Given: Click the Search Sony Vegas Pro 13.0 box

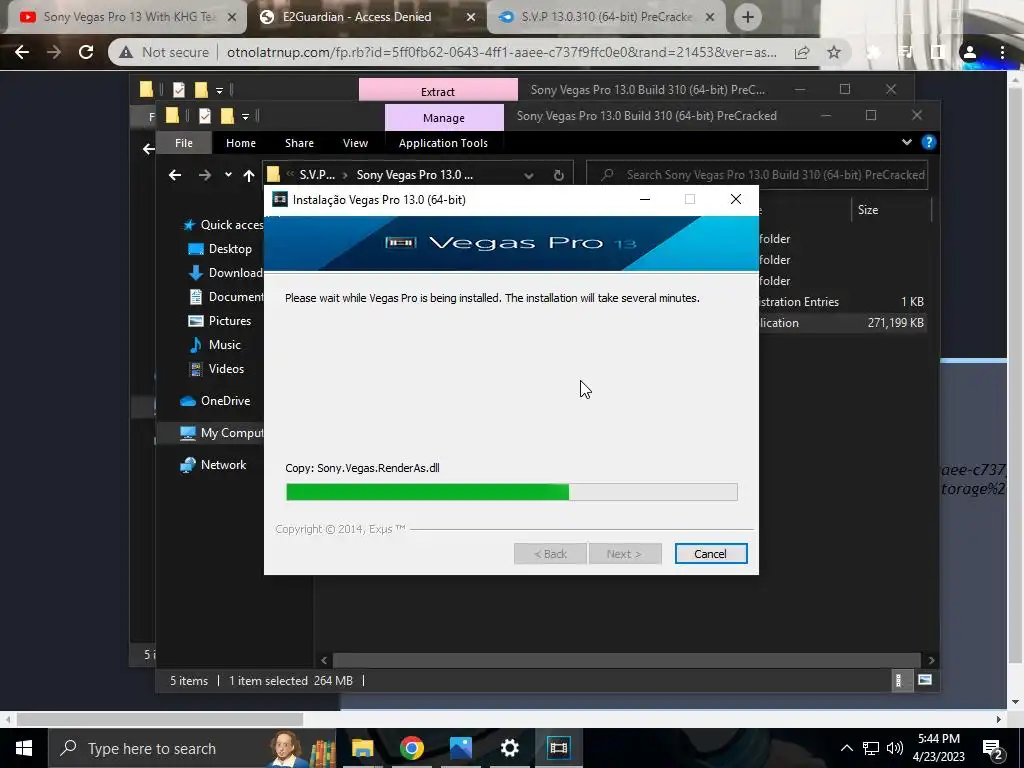Looking at the screenshot, I should pyautogui.click(x=758, y=175).
